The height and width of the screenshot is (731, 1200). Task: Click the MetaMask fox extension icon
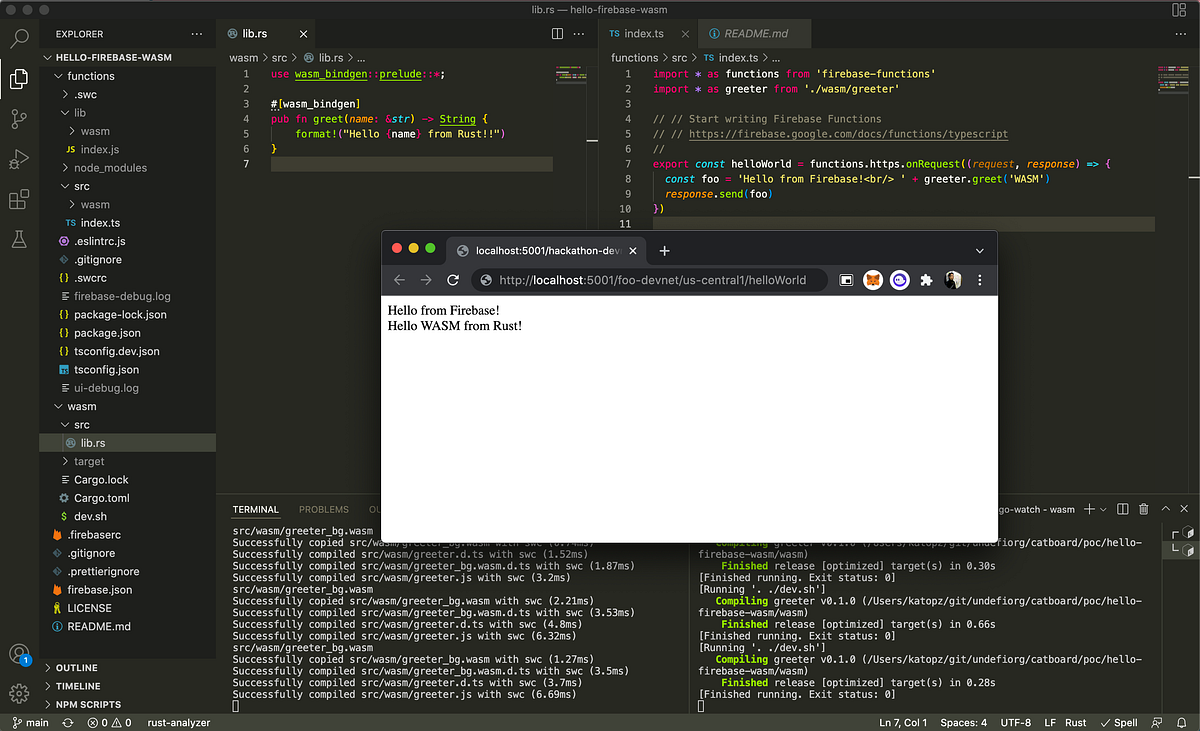tap(873, 280)
